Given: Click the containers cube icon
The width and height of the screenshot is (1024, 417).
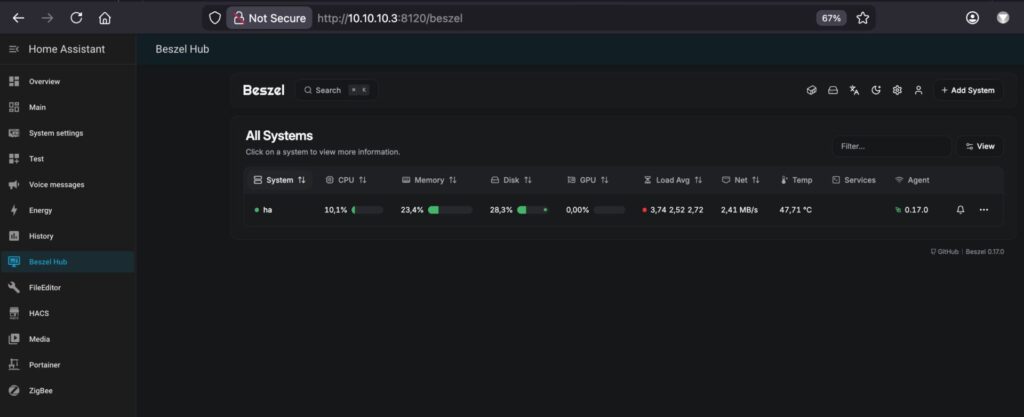Looking at the screenshot, I should [811, 90].
